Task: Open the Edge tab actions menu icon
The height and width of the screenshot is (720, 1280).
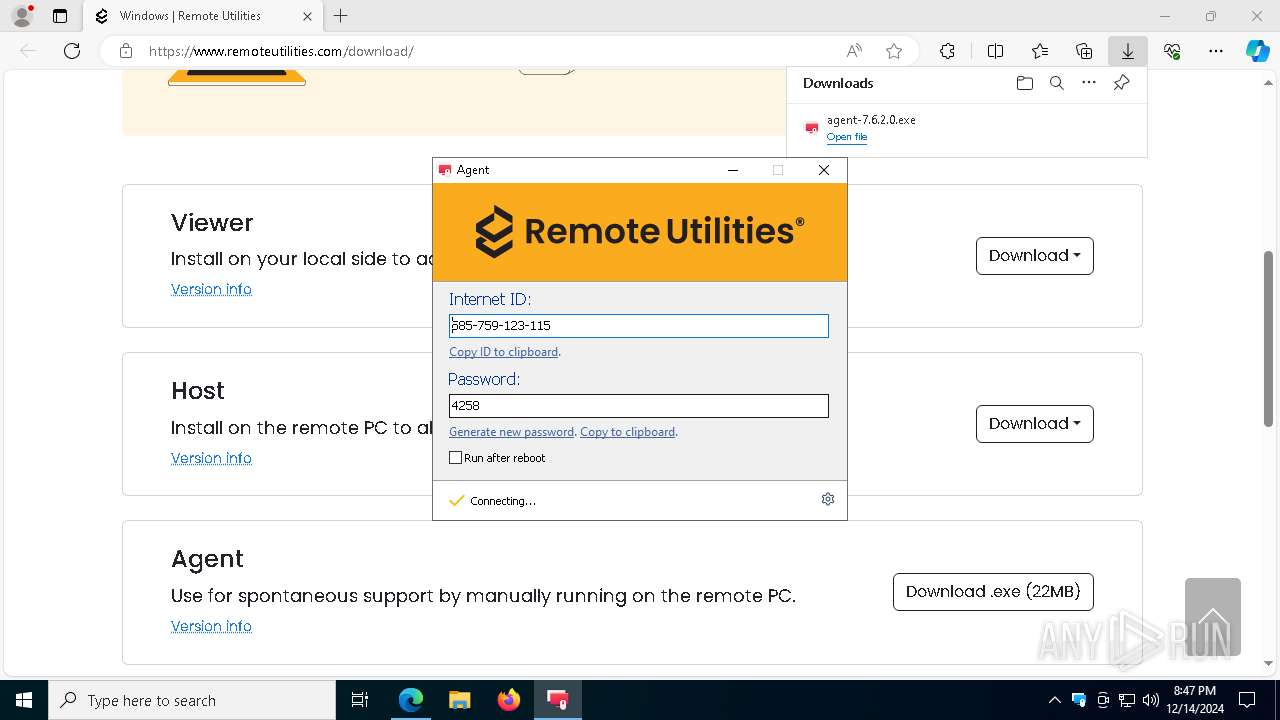Action: 60,16
